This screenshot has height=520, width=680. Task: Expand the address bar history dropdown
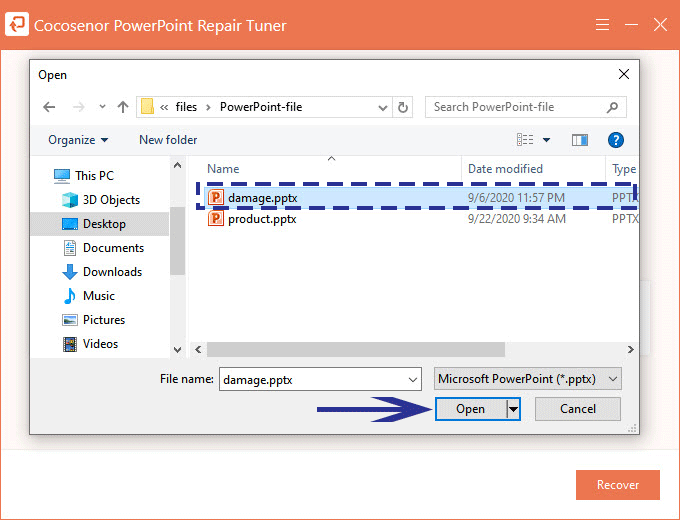coord(382,107)
